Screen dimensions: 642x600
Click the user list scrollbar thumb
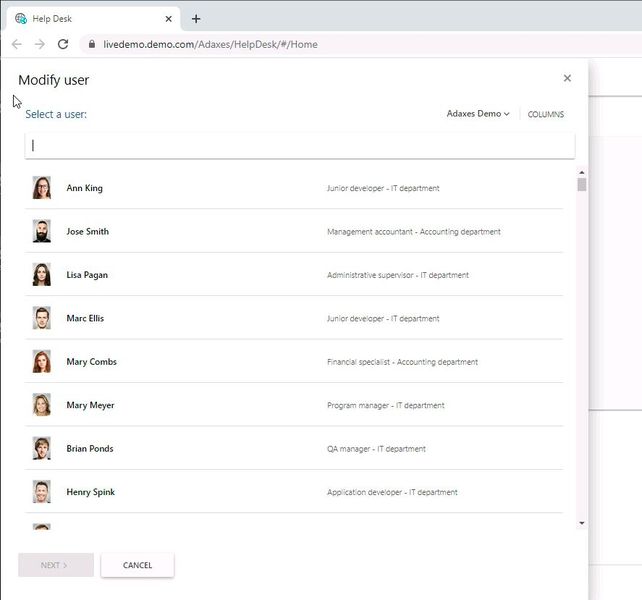pos(582,185)
